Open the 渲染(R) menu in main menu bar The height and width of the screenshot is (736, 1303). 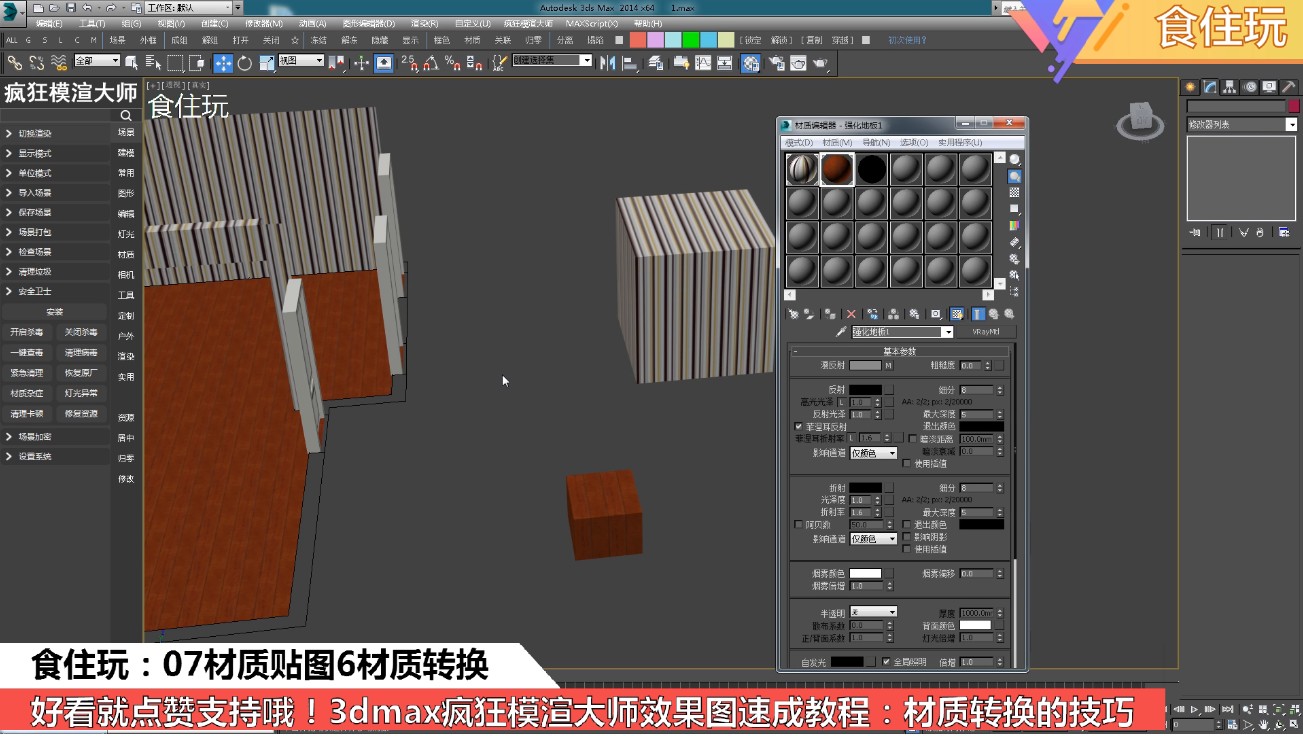tap(425, 23)
